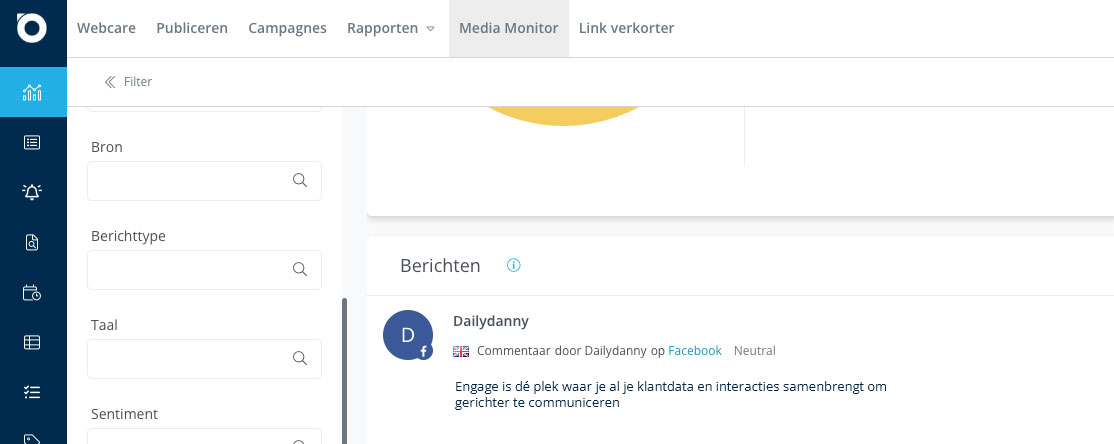Click the filter panel vertical scrollbar

click(345, 371)
